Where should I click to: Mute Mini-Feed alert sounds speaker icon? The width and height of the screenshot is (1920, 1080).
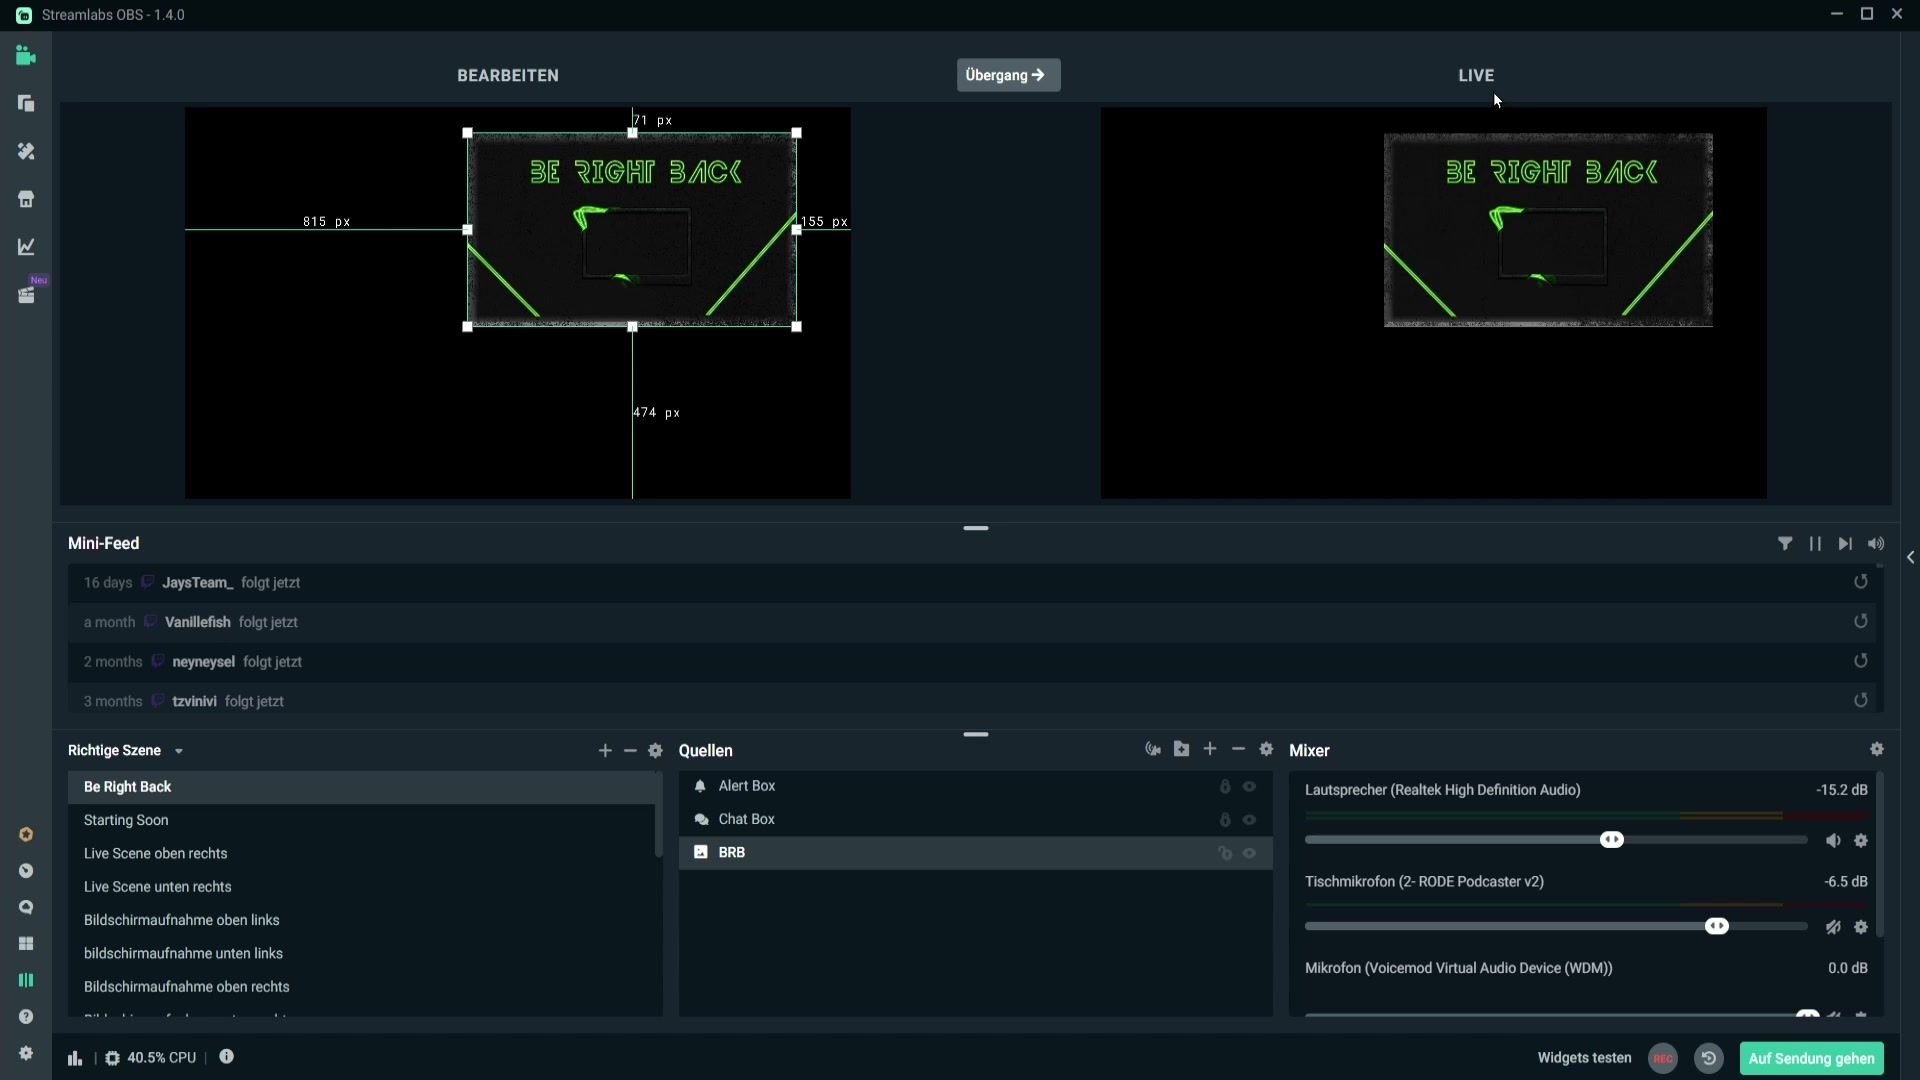(1876, 544)
